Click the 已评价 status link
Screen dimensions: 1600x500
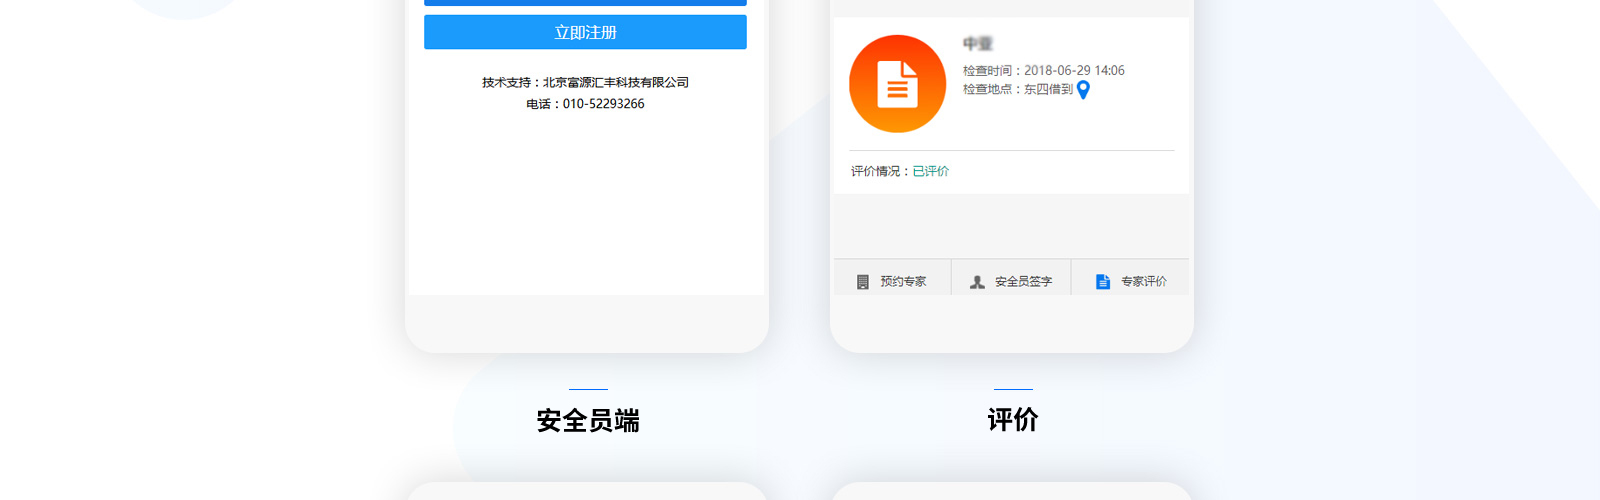(x=930, y=171)
